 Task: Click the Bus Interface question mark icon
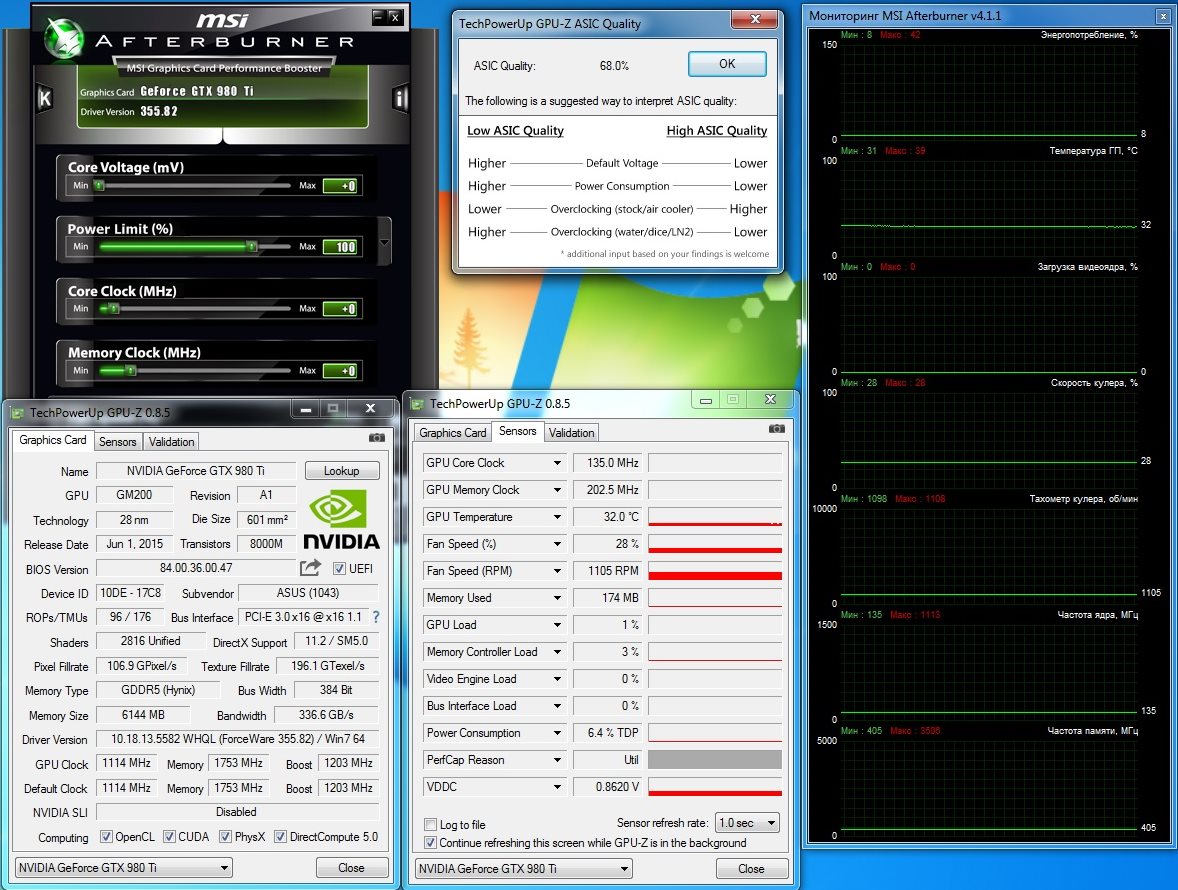tap(376, 617)
